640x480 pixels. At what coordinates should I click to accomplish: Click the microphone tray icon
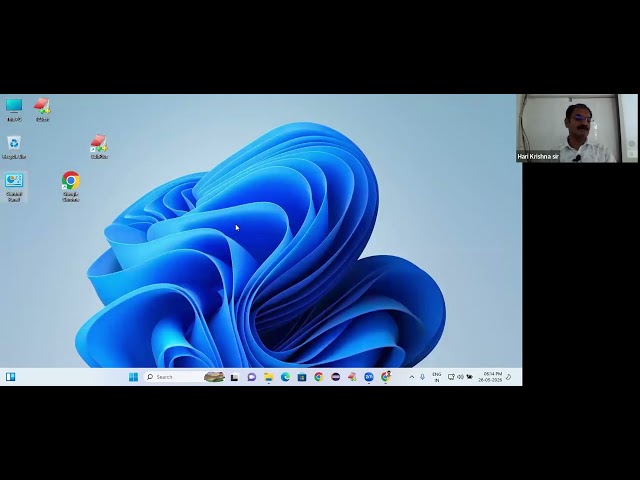tap(422, 377)
